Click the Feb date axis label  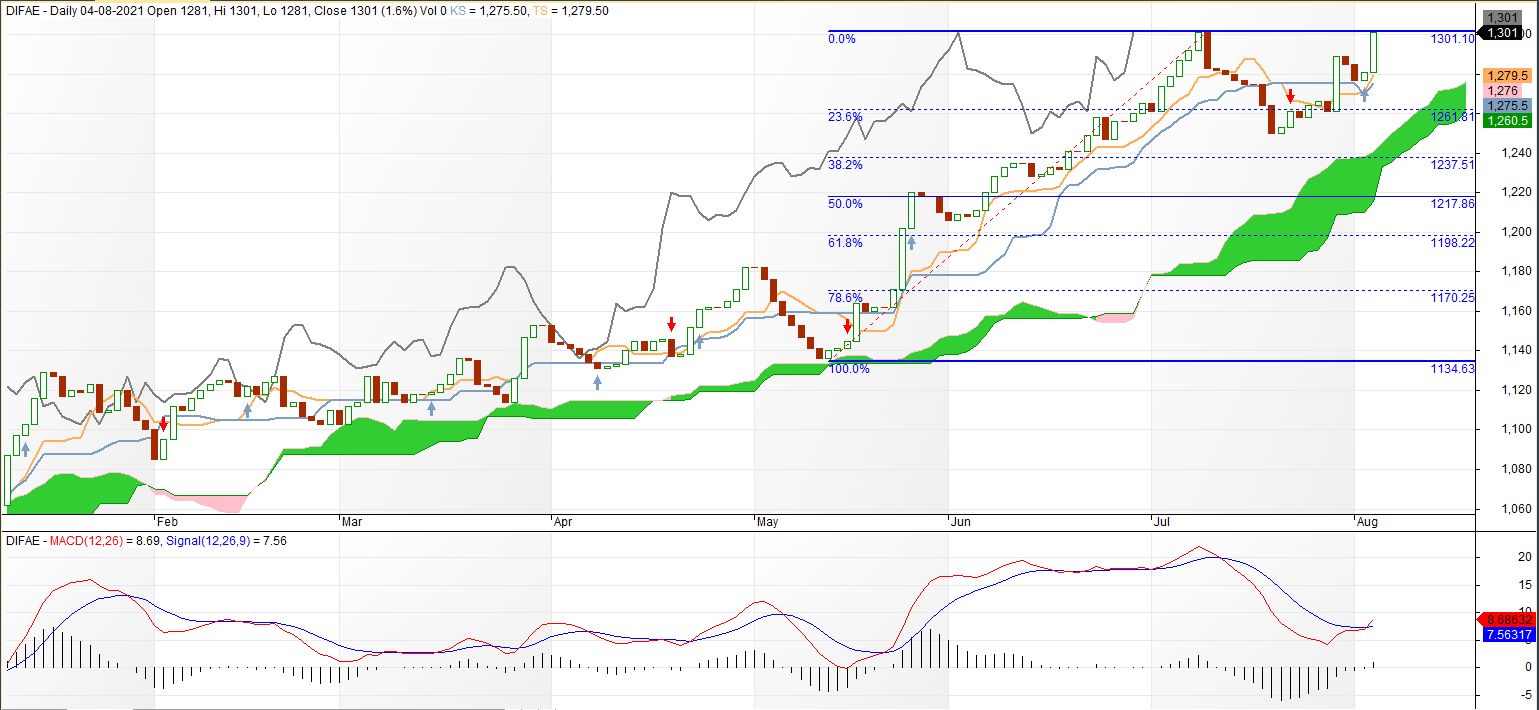(167, 522)
